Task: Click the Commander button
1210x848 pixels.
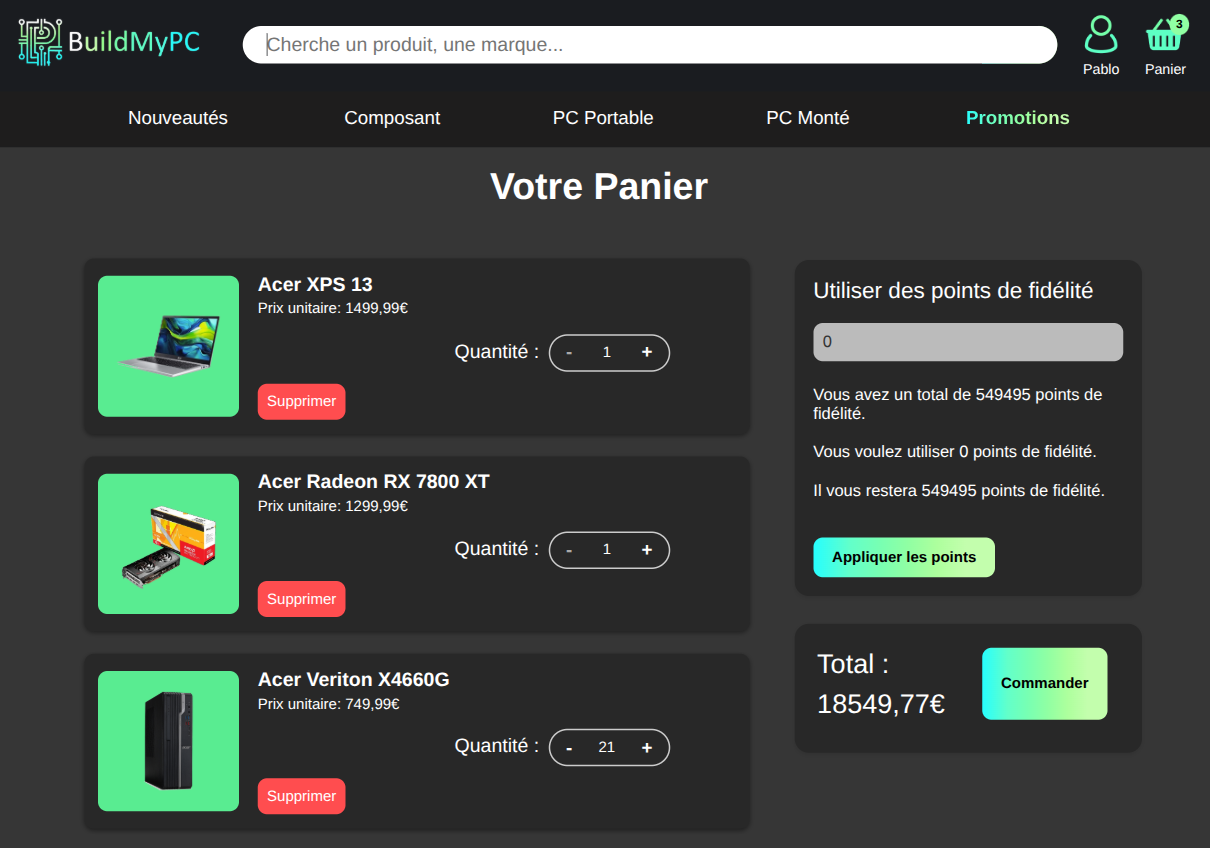Action: click(1044, 683)
